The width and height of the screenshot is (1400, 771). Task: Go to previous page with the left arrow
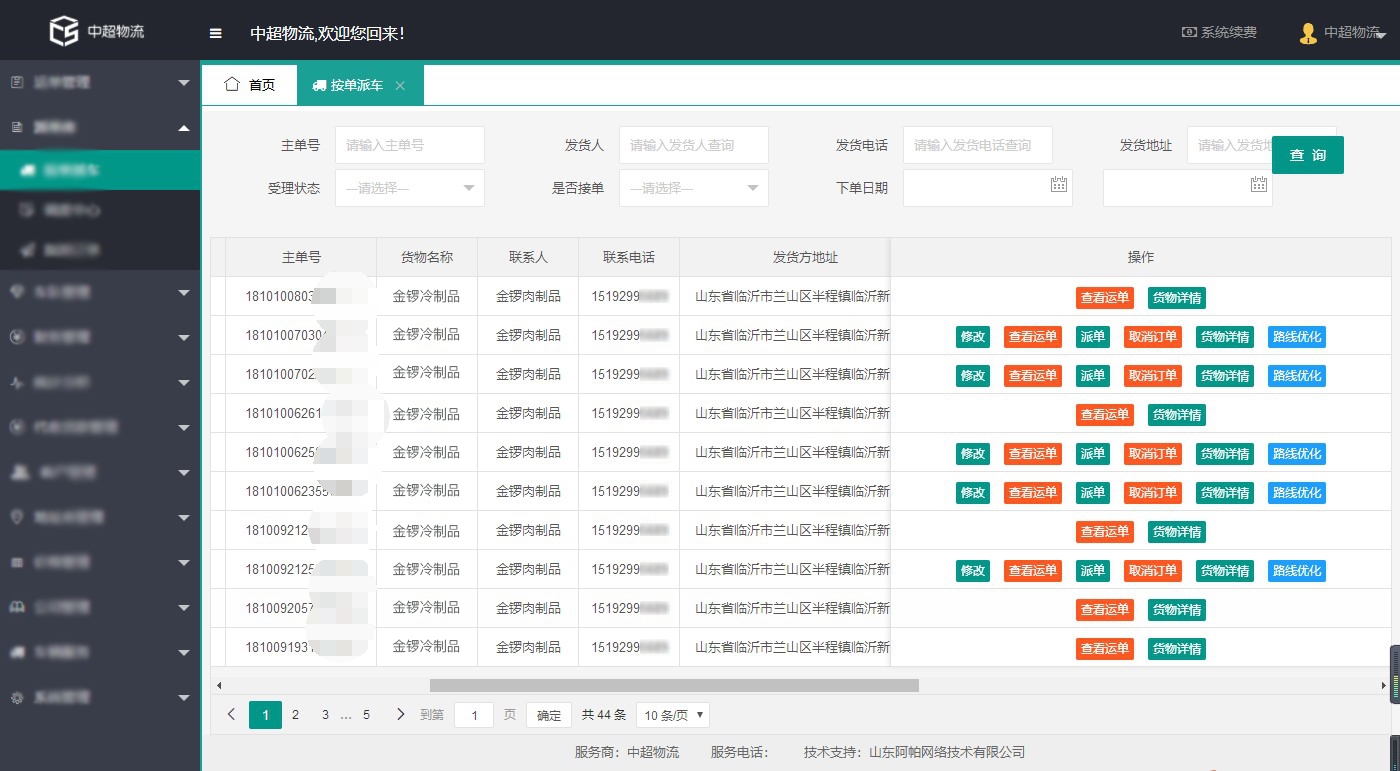pyautogui.click(x=231, y=714)
